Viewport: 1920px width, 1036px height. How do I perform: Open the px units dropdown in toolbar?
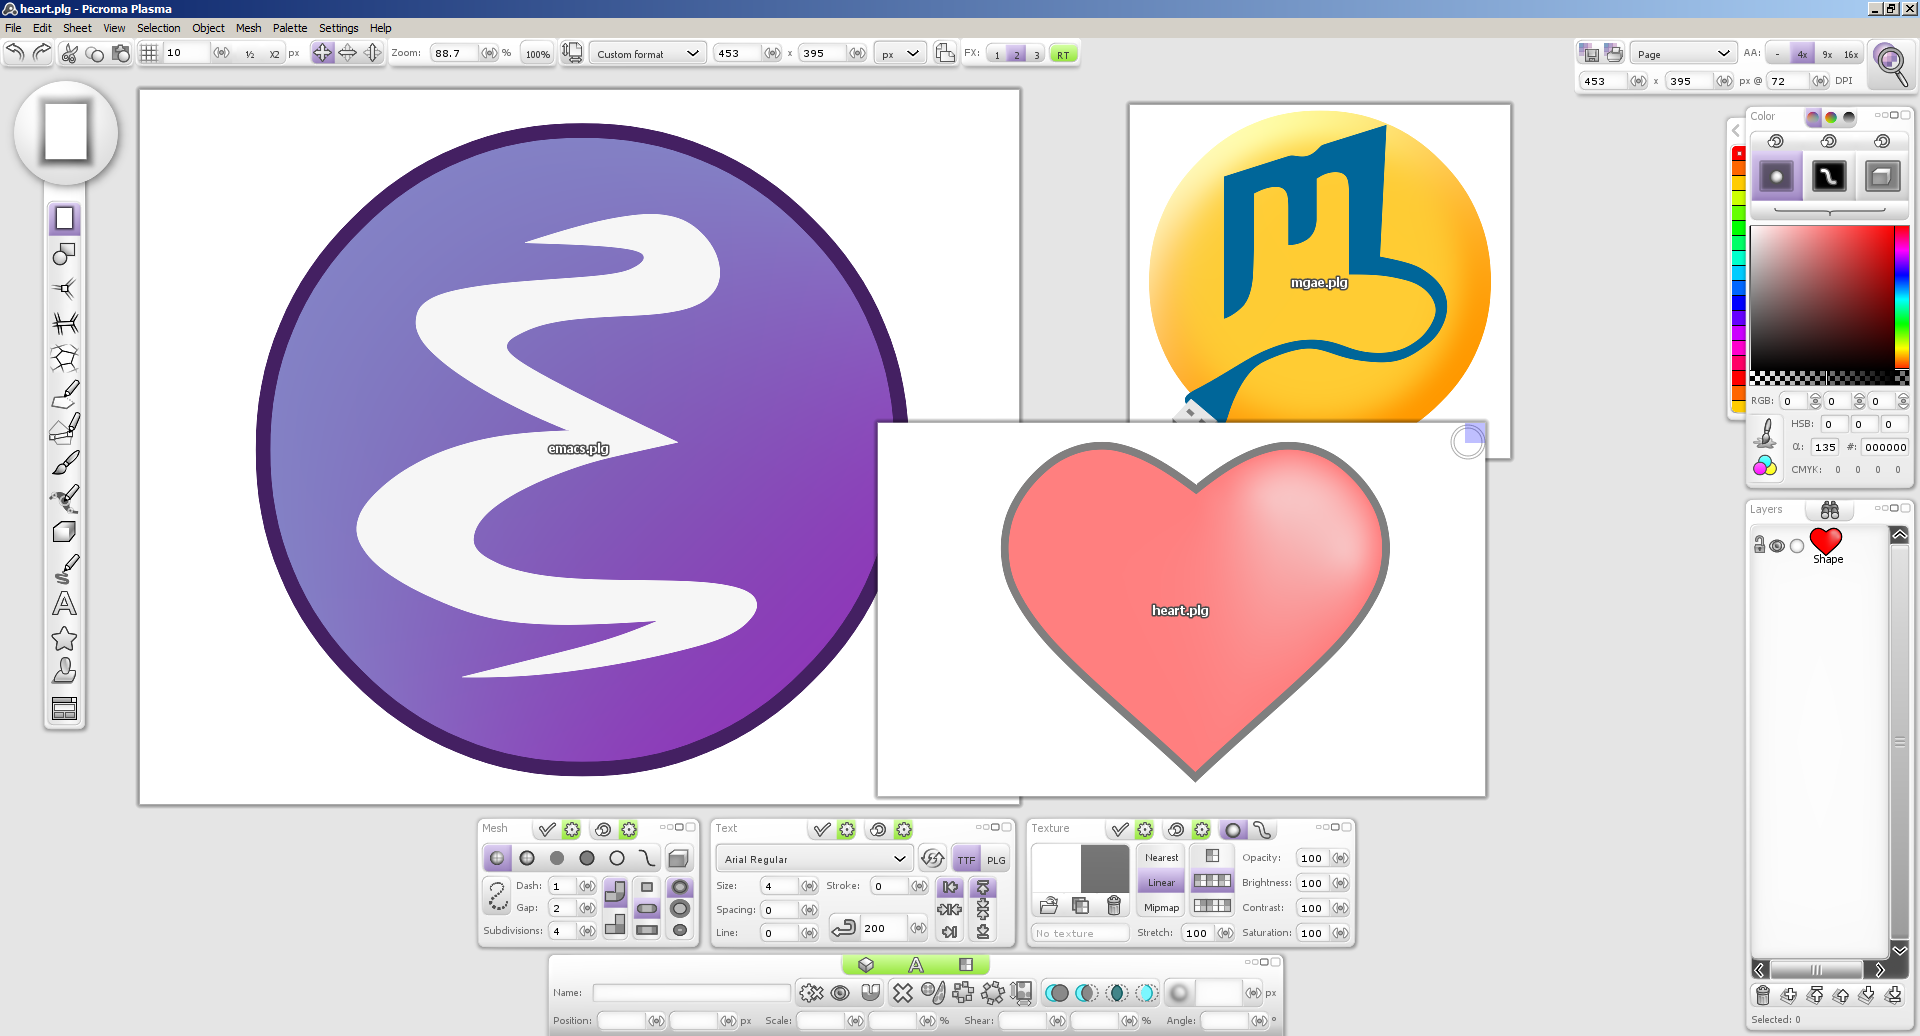[900, 54]
